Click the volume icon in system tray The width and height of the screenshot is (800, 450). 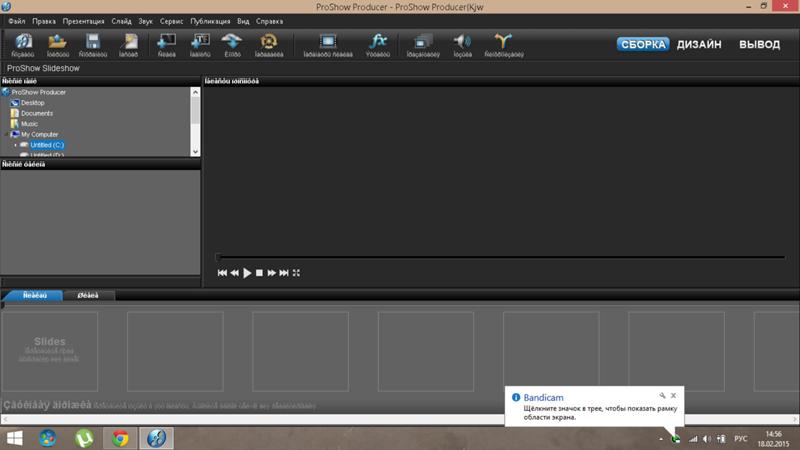[x=707, y=439]
